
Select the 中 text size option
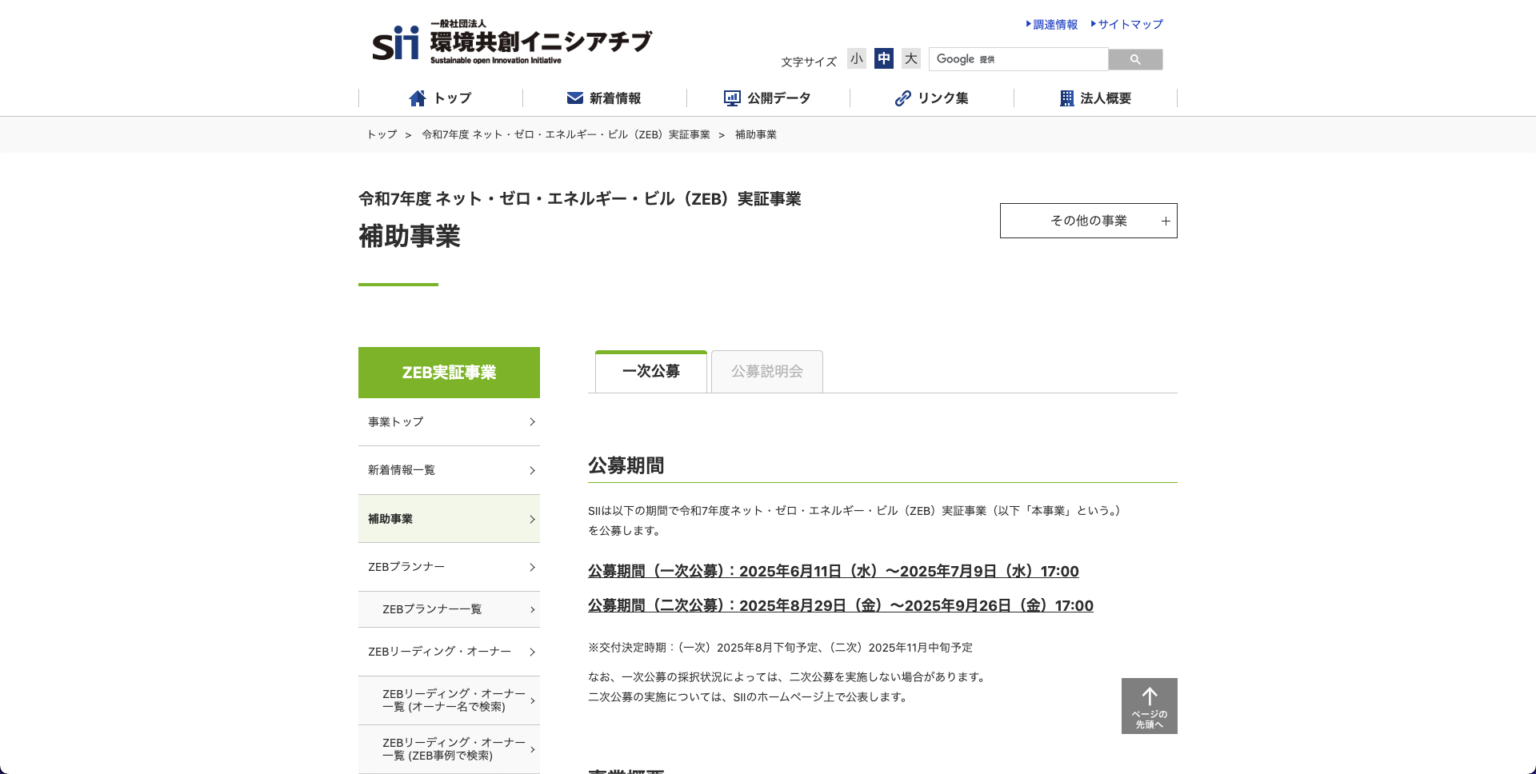[x=883, y=59]
